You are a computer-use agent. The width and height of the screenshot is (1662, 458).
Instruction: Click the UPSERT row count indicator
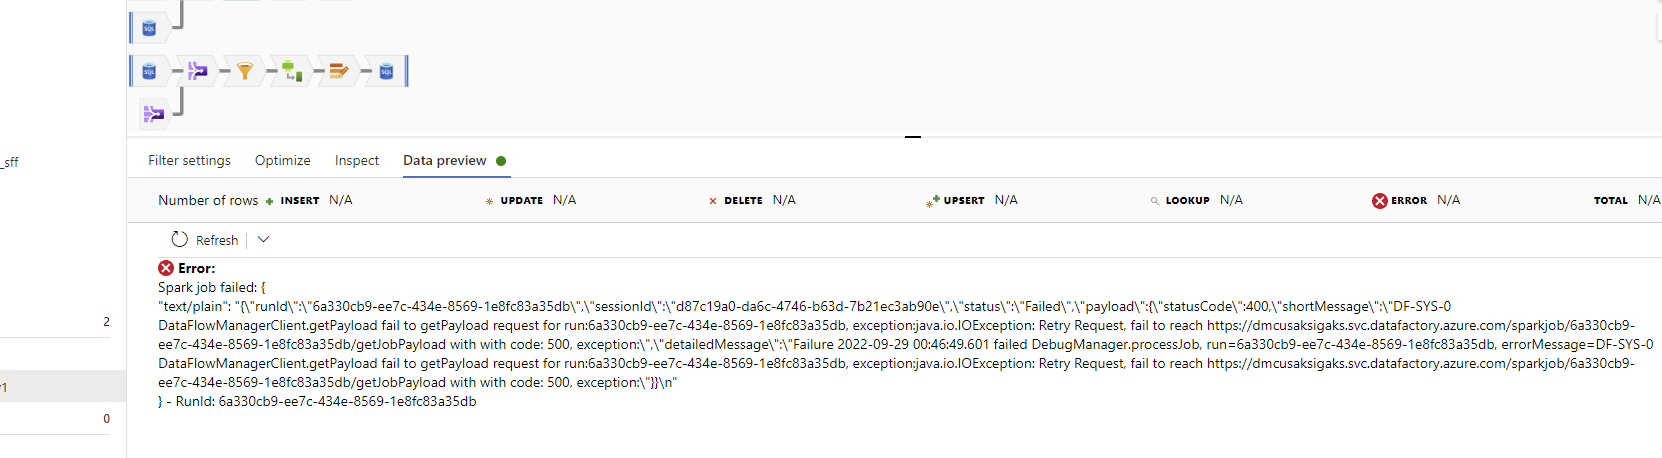(x=971, y=200)
